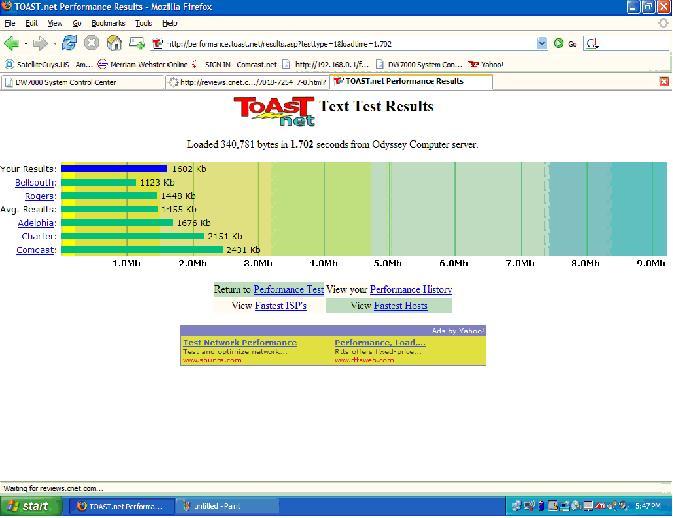The height and width of the screenshot is (518, 673).
Task: Click the Performance History link
Action: click(x=410, y=289)
